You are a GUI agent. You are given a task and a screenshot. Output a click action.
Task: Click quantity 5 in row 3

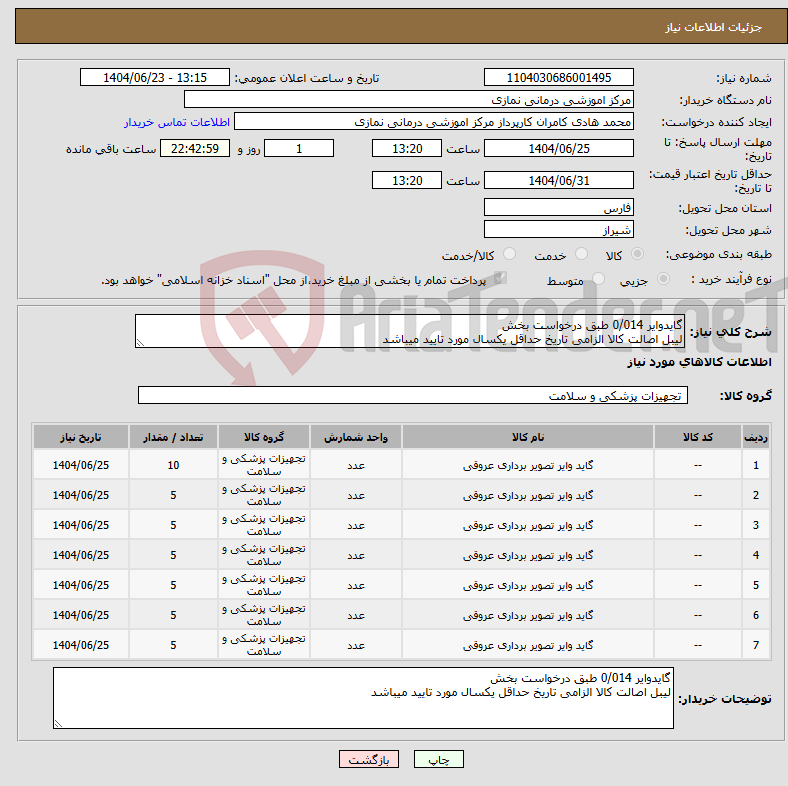173,525
